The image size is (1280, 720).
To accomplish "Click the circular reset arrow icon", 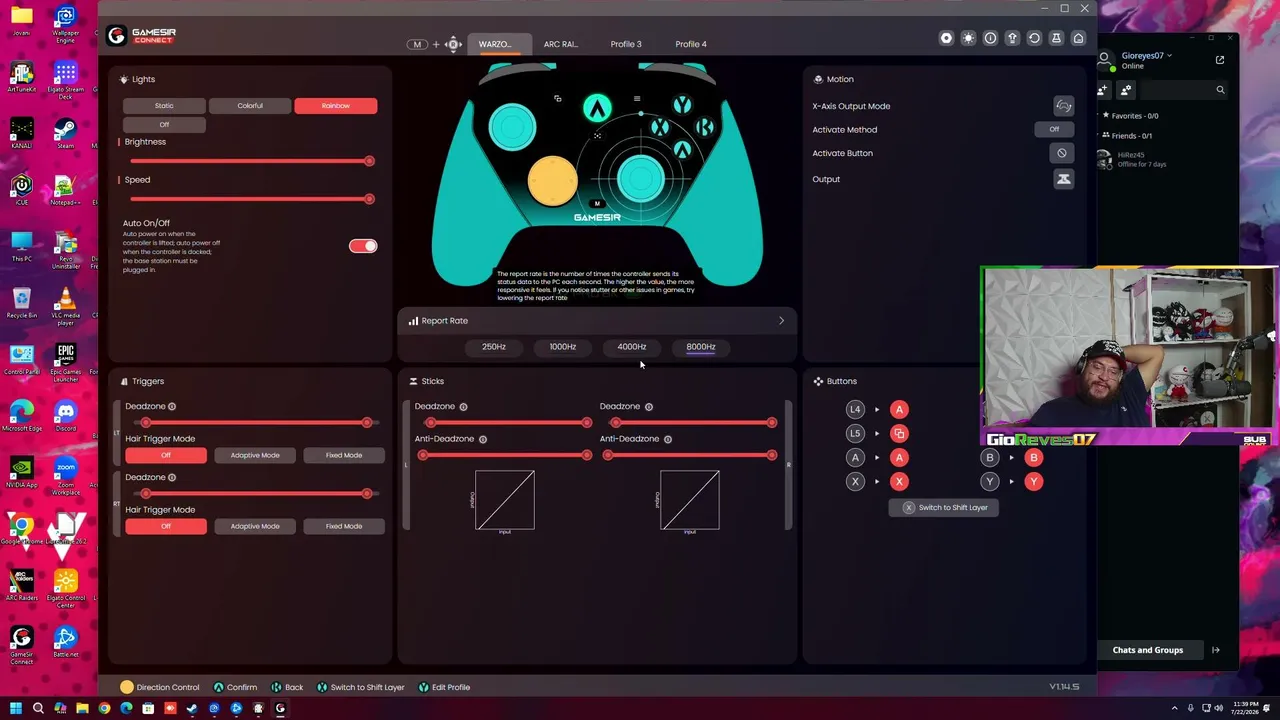I will click(x=1034, y=38).
